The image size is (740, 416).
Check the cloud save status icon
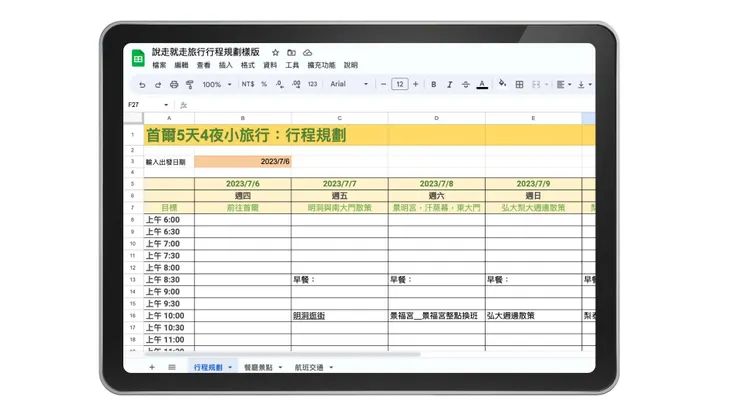coord(307,52)
